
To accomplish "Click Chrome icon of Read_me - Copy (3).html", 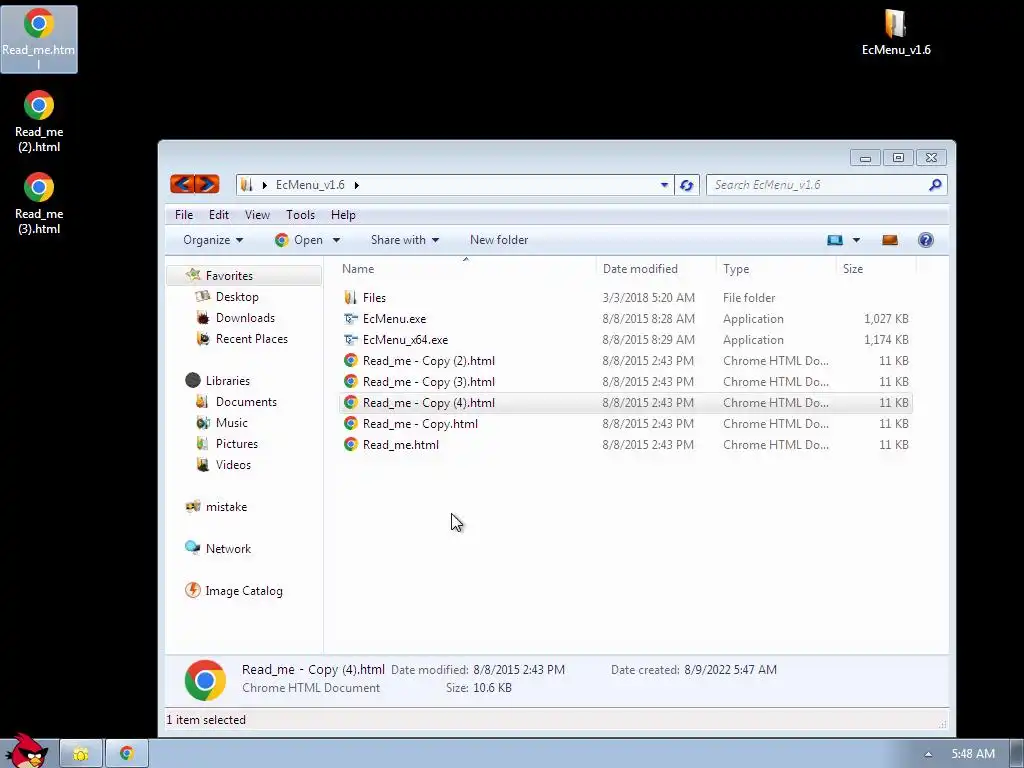I will [x=351, y=381].
